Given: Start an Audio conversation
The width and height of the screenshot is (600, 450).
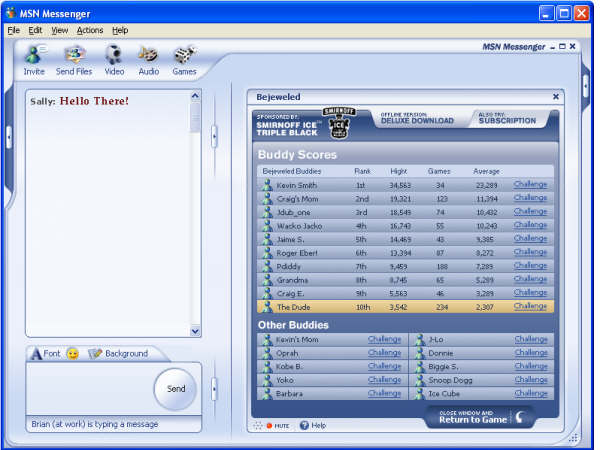Looking at the screenshot, I should (x=148, y=60).
